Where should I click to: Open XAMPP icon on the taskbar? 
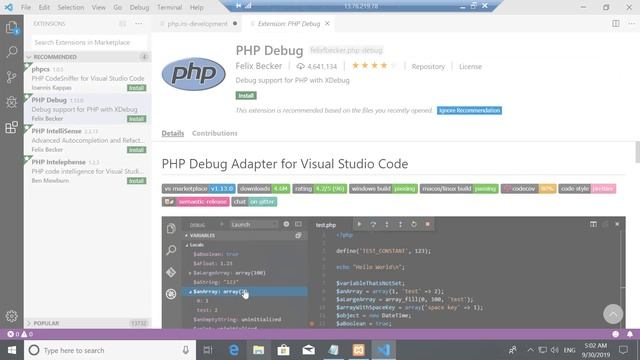[358, 350]
